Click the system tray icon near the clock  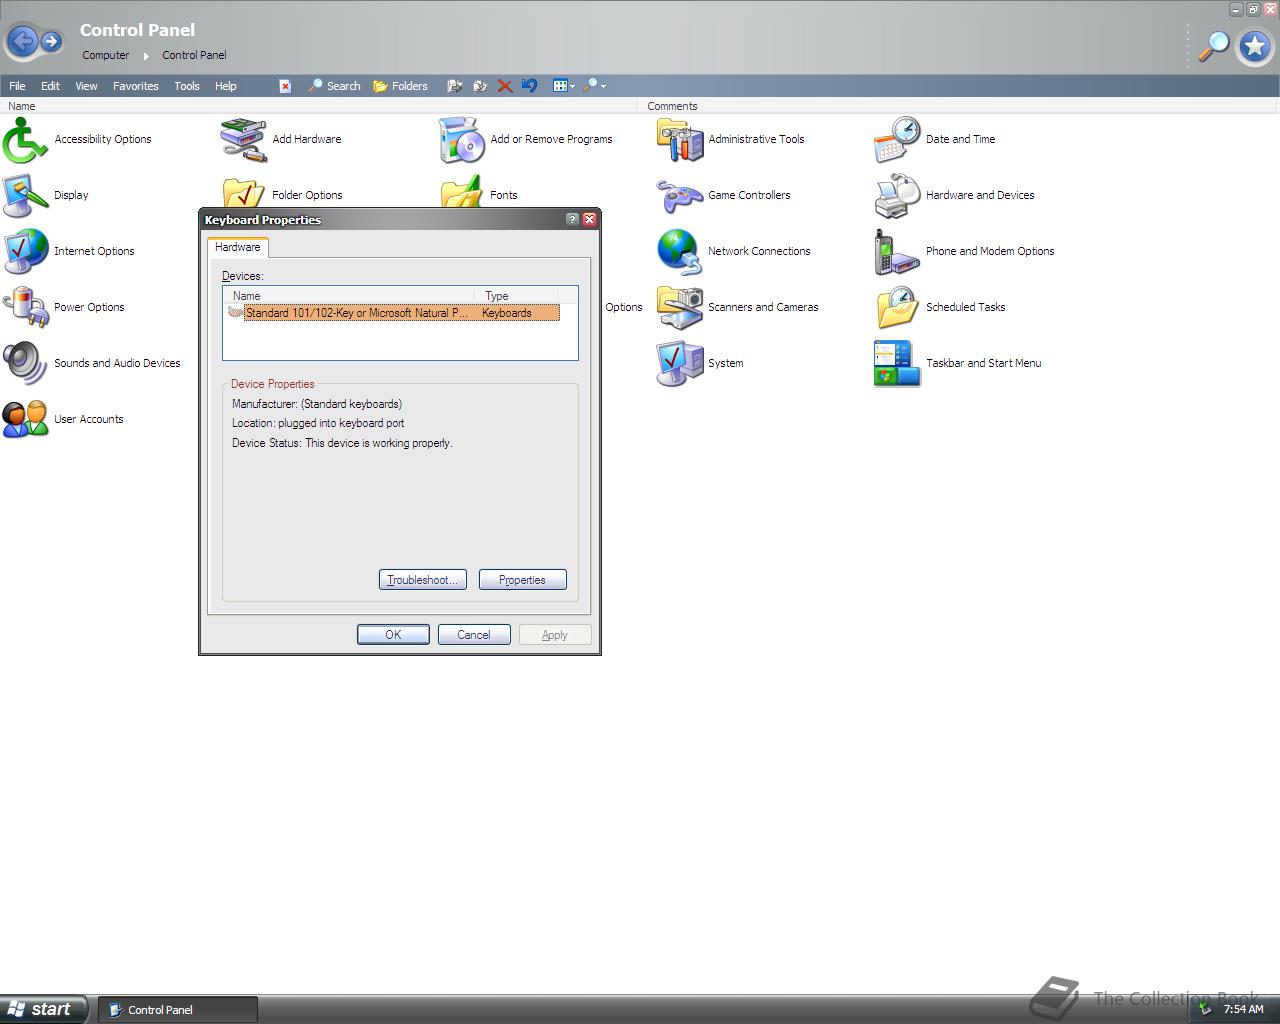(x=1205, y=1009)
